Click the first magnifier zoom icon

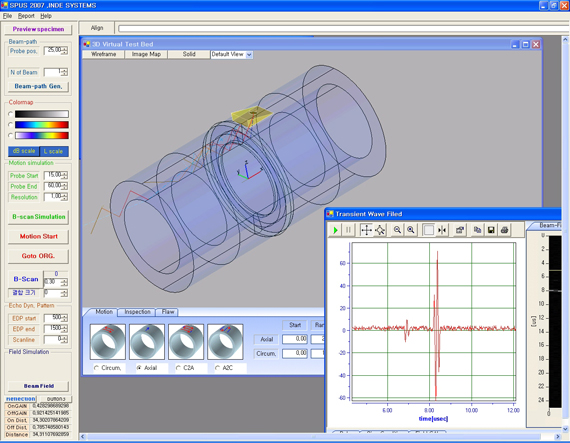click(x=397, y=230)
